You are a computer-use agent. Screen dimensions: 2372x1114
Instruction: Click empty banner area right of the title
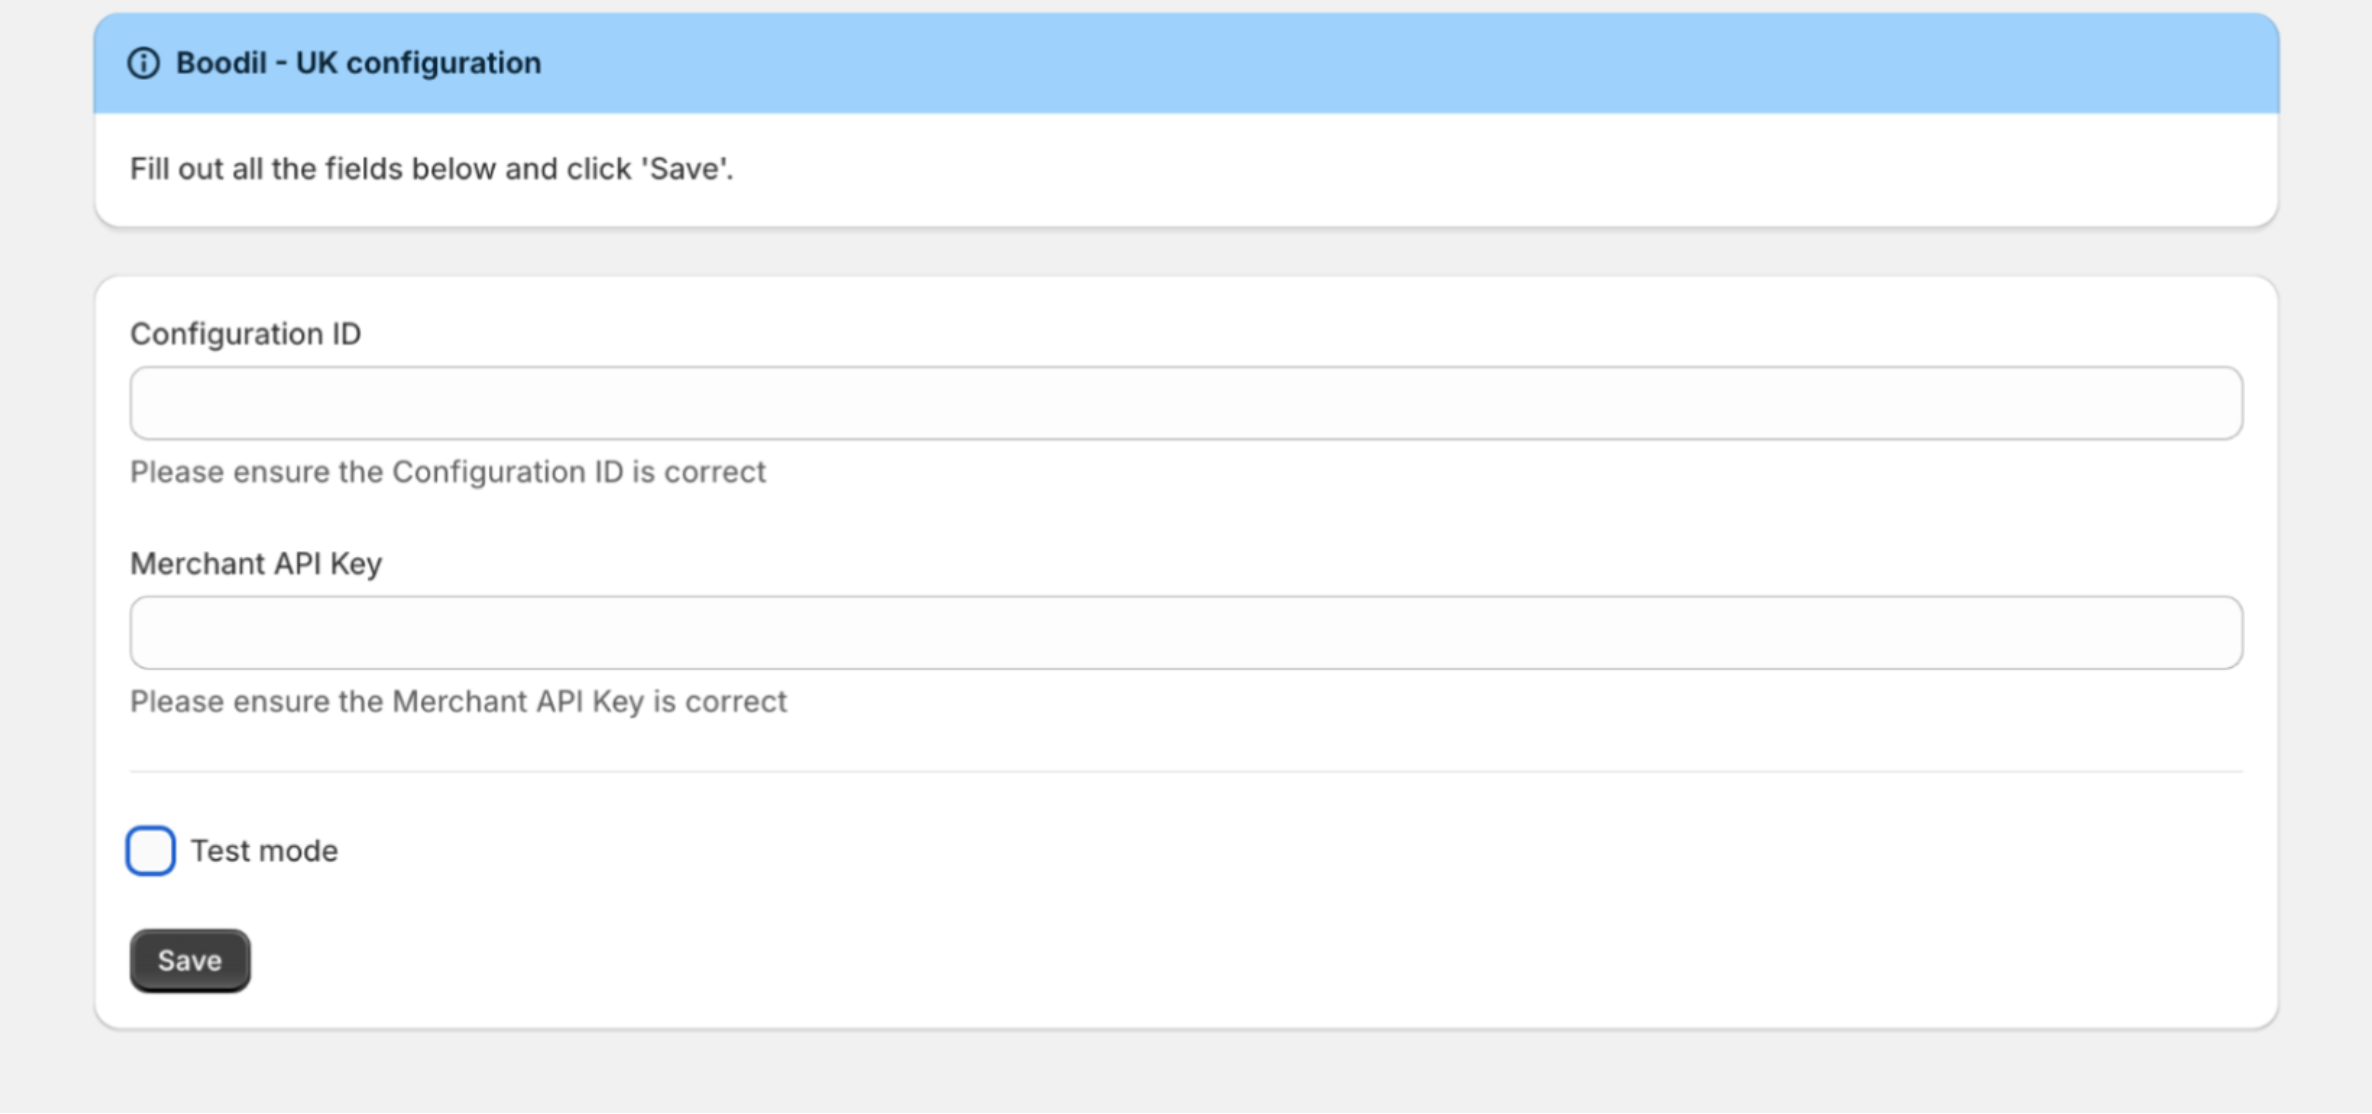pos(1400,63)
